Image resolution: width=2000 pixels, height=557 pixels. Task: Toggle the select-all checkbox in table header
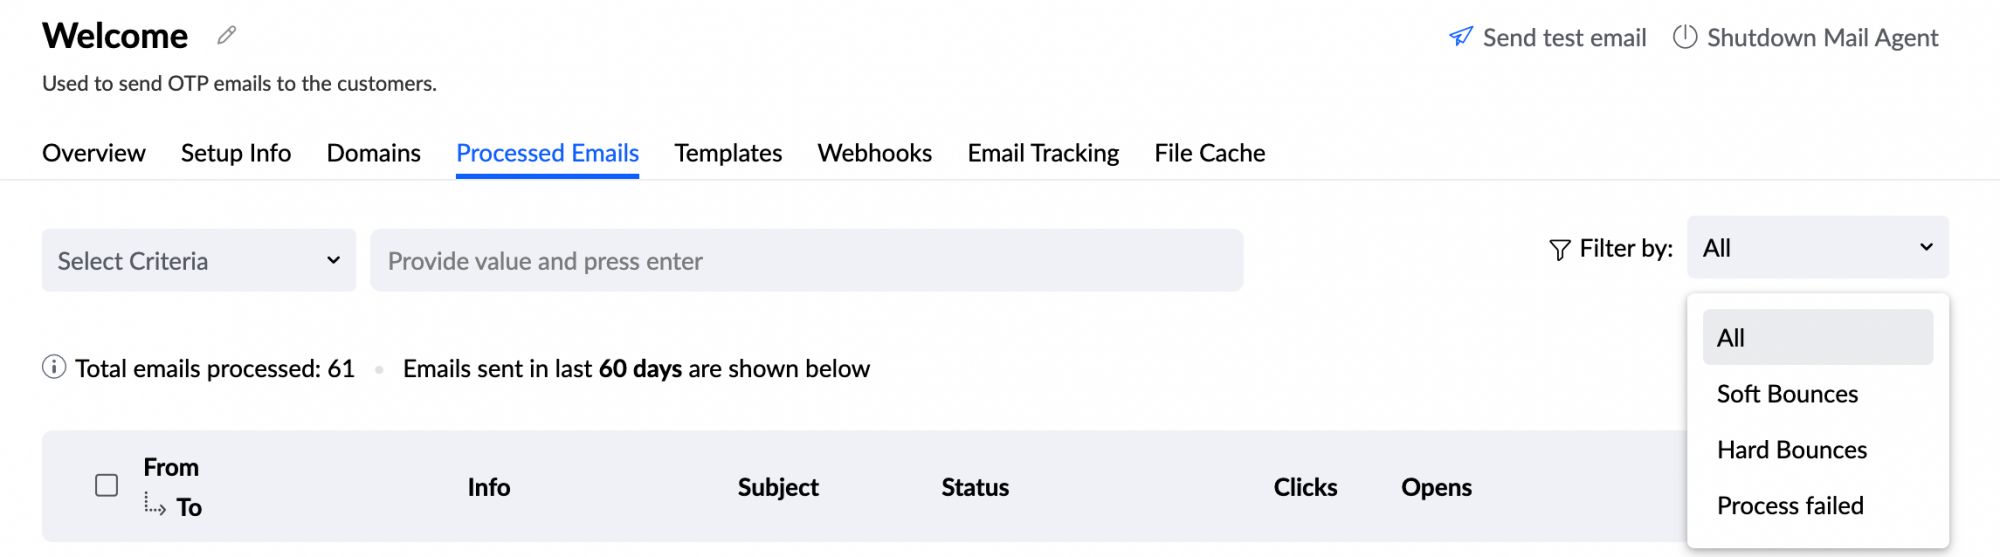[106, 486]
